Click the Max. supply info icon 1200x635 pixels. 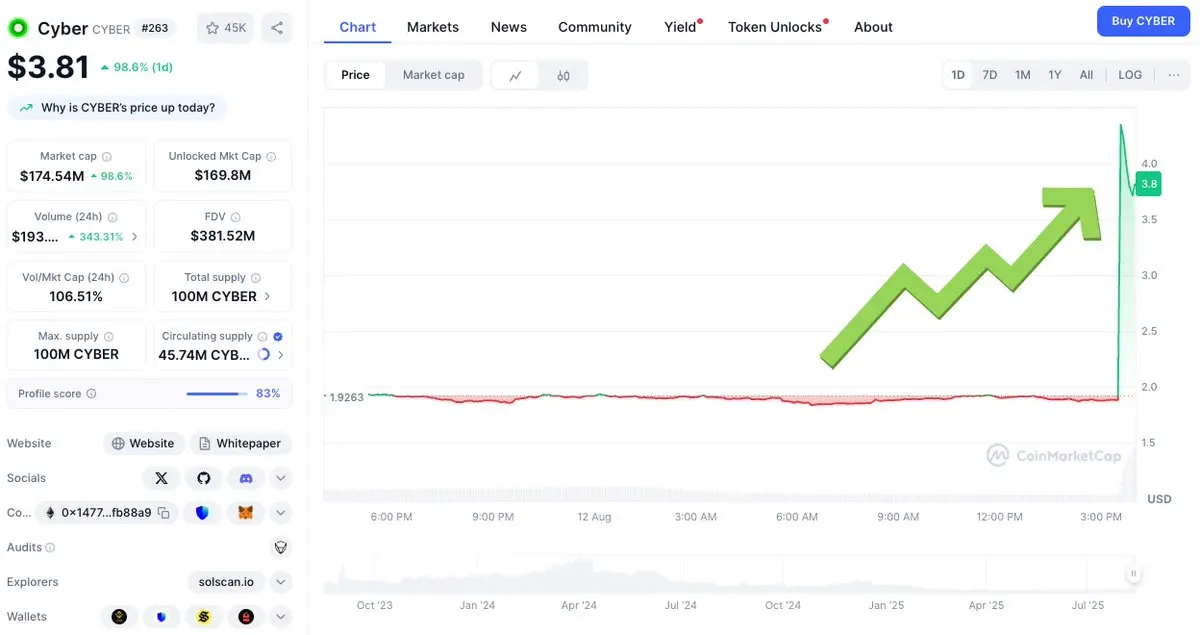(x=108, y=337)
